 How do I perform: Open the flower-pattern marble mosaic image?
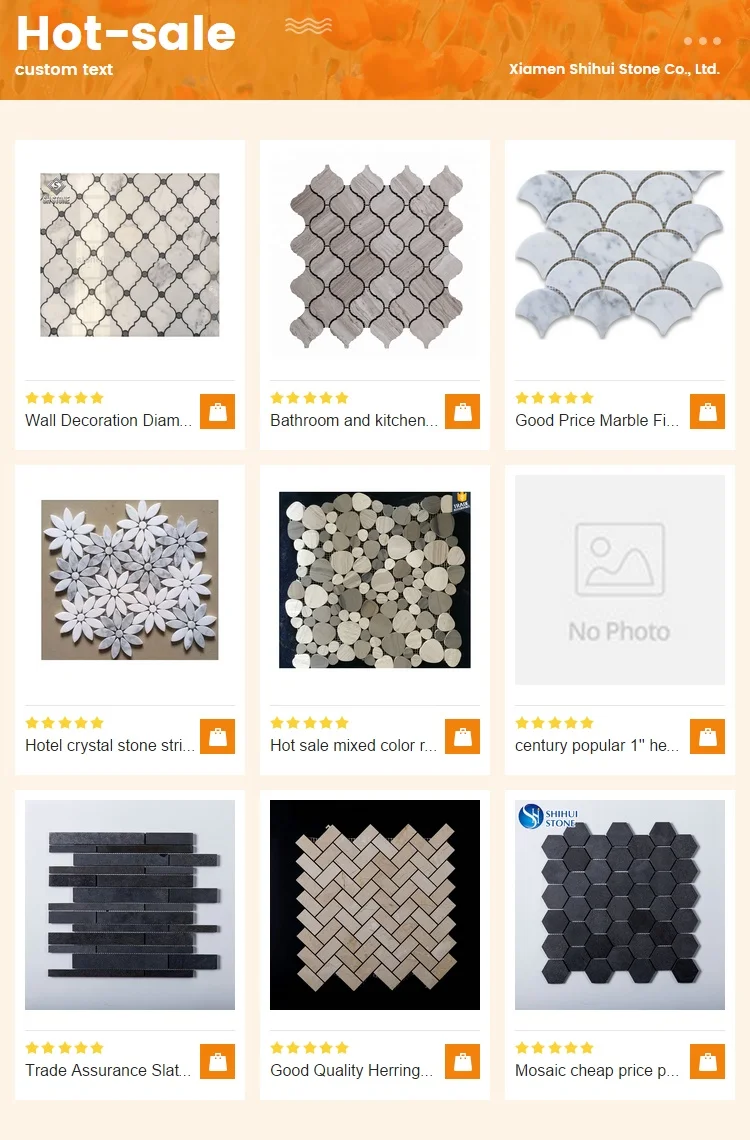pos(129,579)
